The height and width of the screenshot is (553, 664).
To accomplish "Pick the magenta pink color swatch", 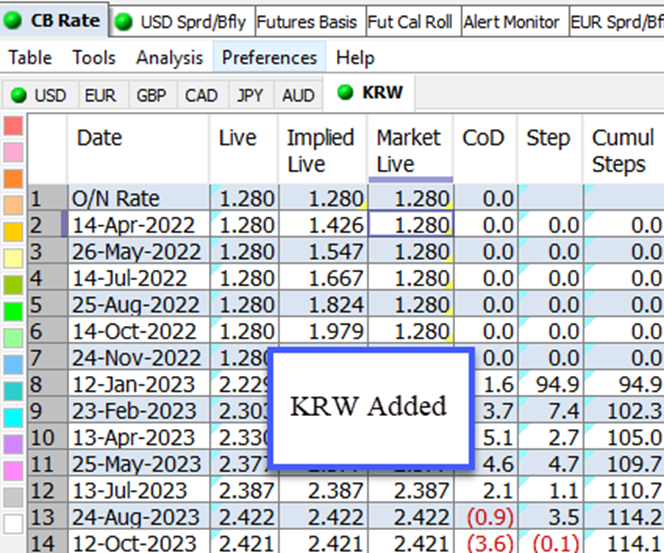I will (x=13, y=471).
